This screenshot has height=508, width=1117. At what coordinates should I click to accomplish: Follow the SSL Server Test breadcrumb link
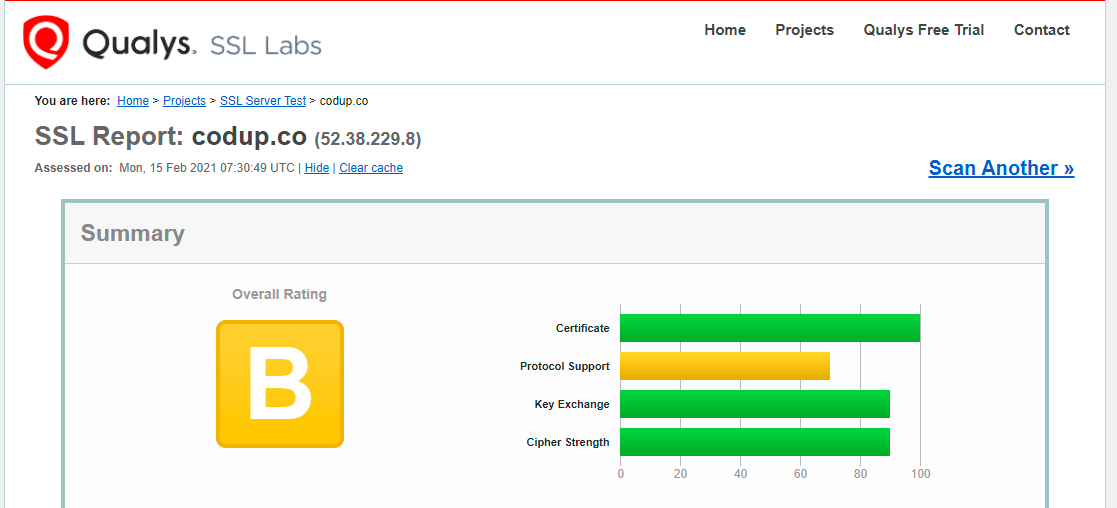[263, 101]
